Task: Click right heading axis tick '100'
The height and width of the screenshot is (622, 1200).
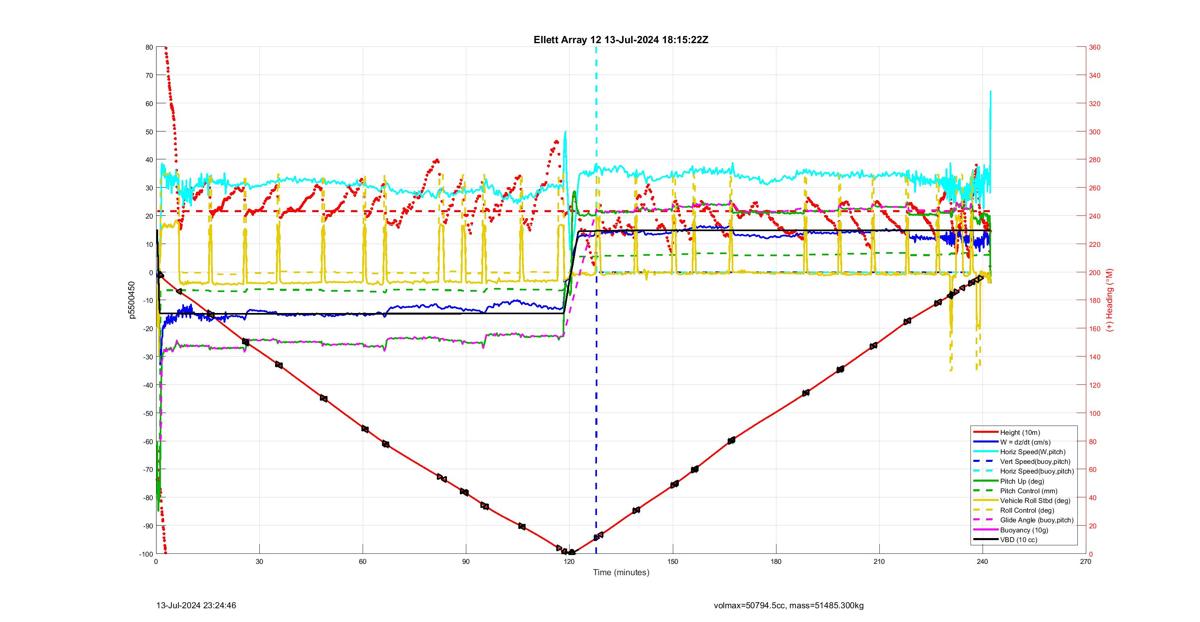Action: point(1094,413)
